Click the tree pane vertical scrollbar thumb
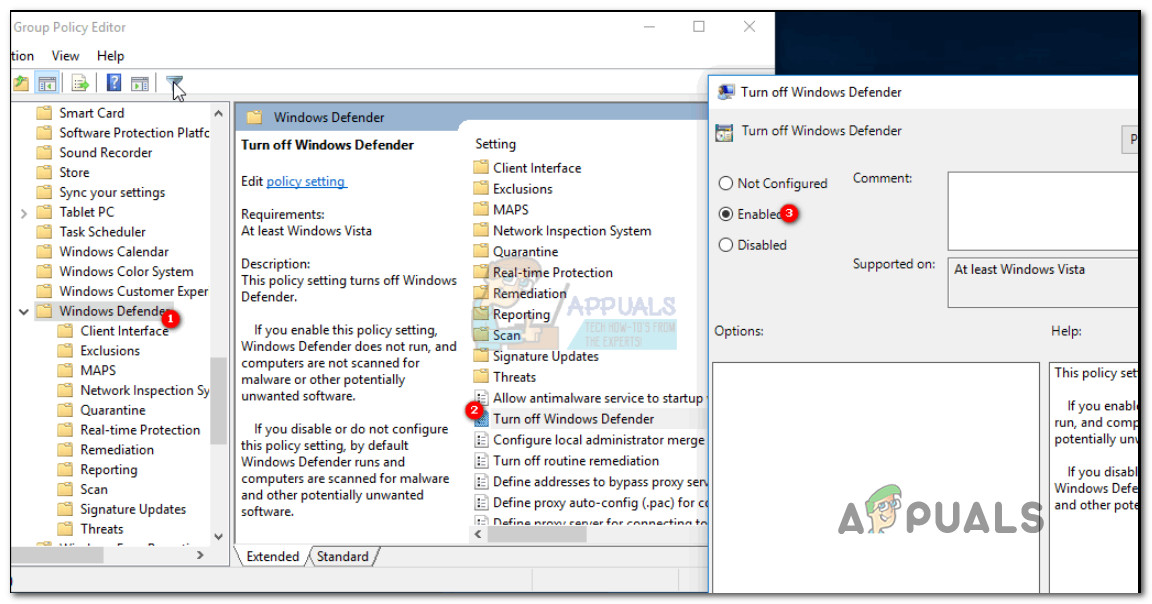Viewport: 1152px width, 604px height. click(218, 400)
